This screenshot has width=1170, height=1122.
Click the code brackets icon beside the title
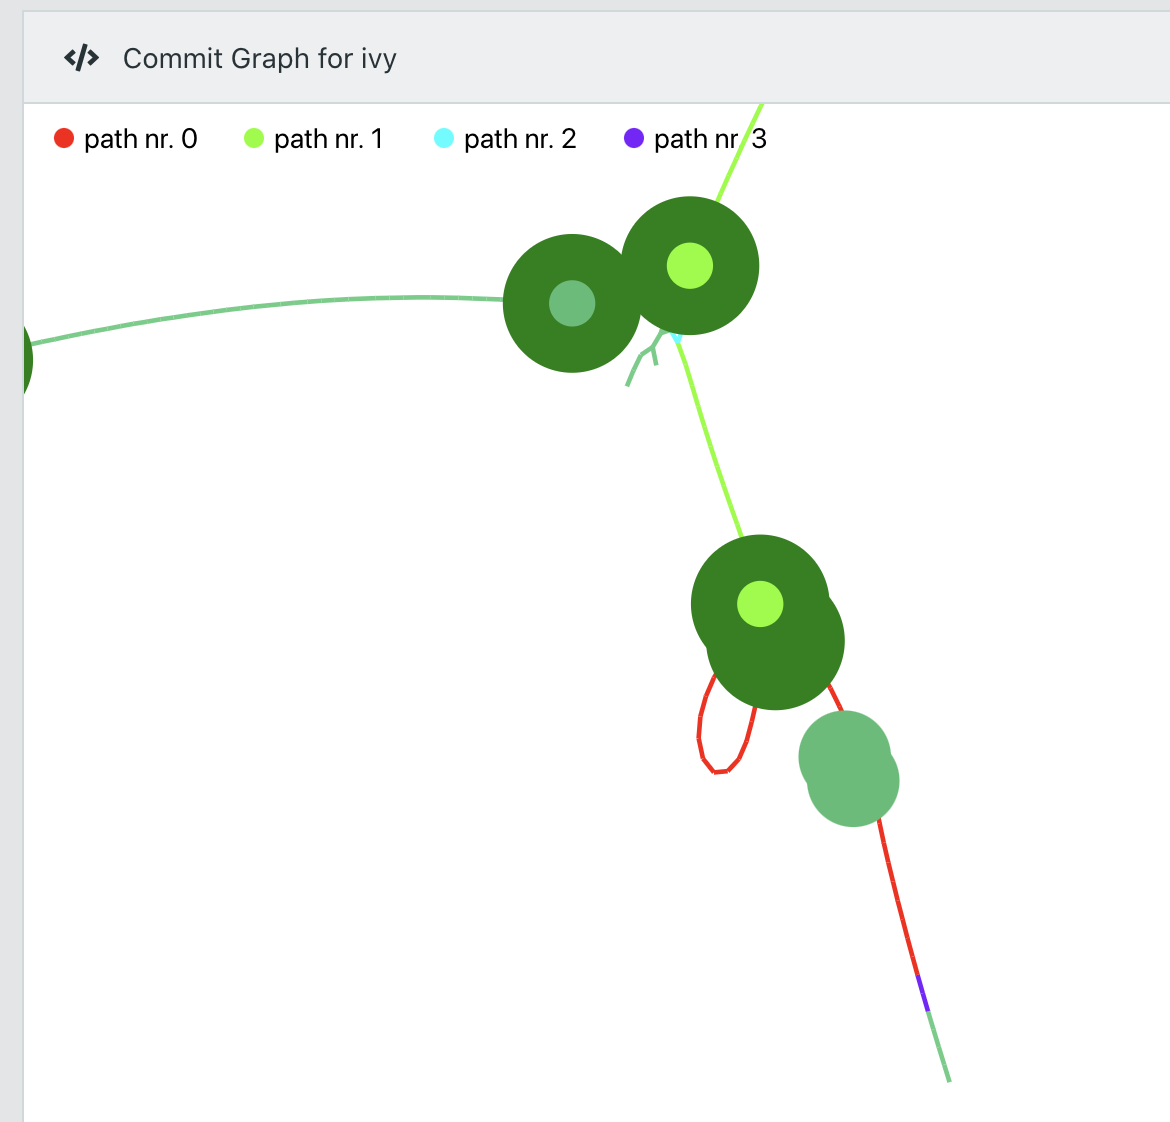(x=81, y=57)
